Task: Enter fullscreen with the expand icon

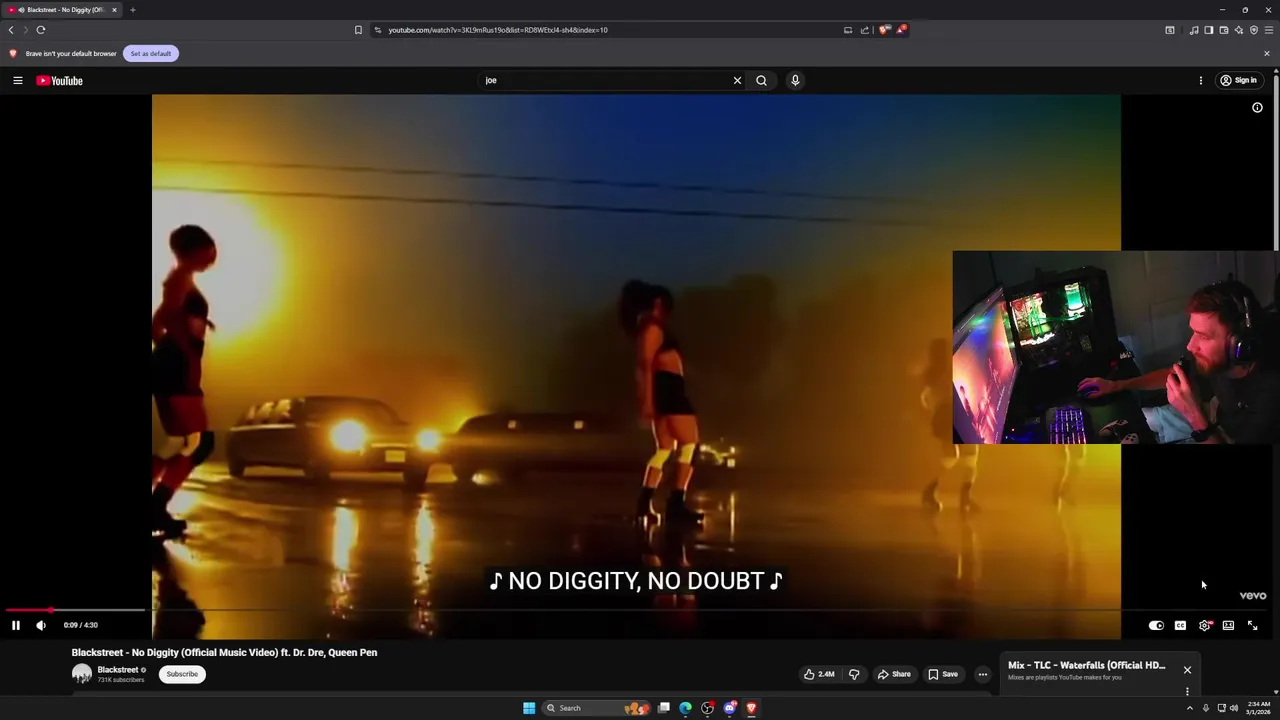Action: [x=1252, y=625]
